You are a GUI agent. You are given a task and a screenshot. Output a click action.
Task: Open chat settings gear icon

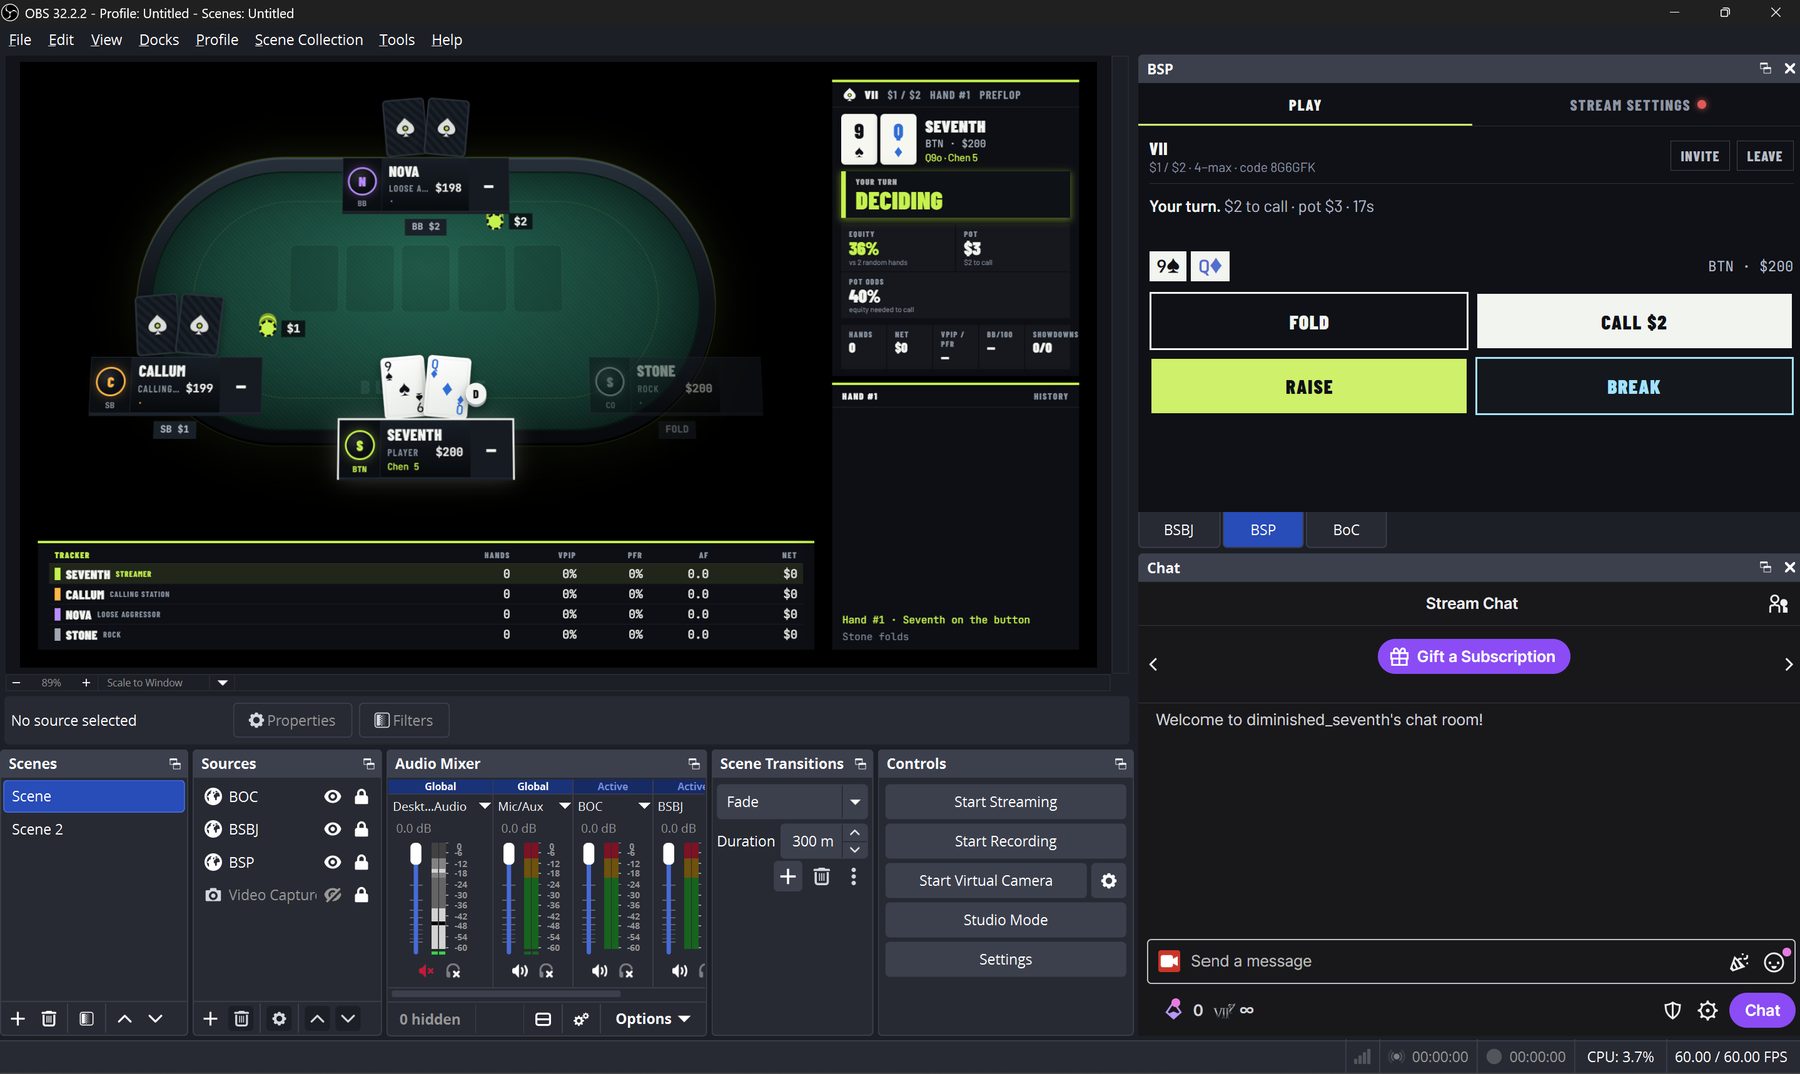point(1708,1011)
